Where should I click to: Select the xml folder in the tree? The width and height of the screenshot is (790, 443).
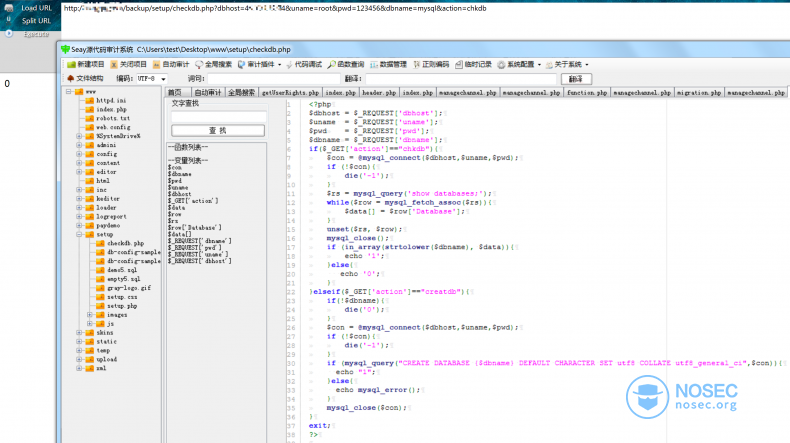101,368
